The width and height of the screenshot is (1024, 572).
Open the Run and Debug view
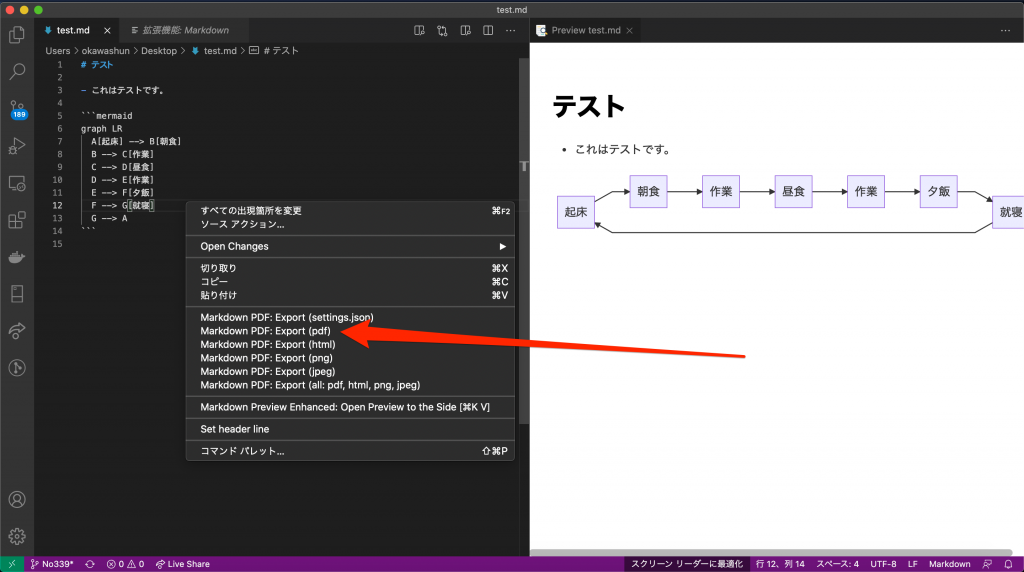pos(17,146)
